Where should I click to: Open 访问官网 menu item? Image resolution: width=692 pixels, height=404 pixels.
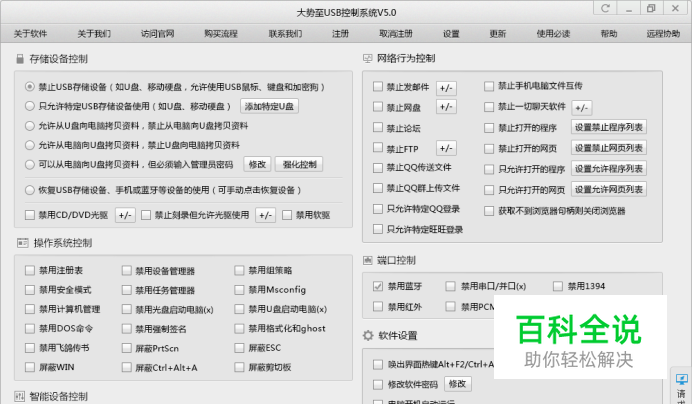point(158,34)
